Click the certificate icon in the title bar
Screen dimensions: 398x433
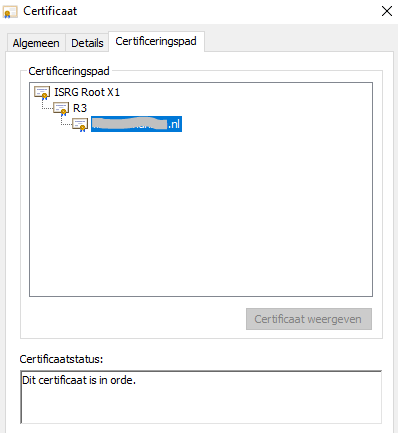(9, 12)
